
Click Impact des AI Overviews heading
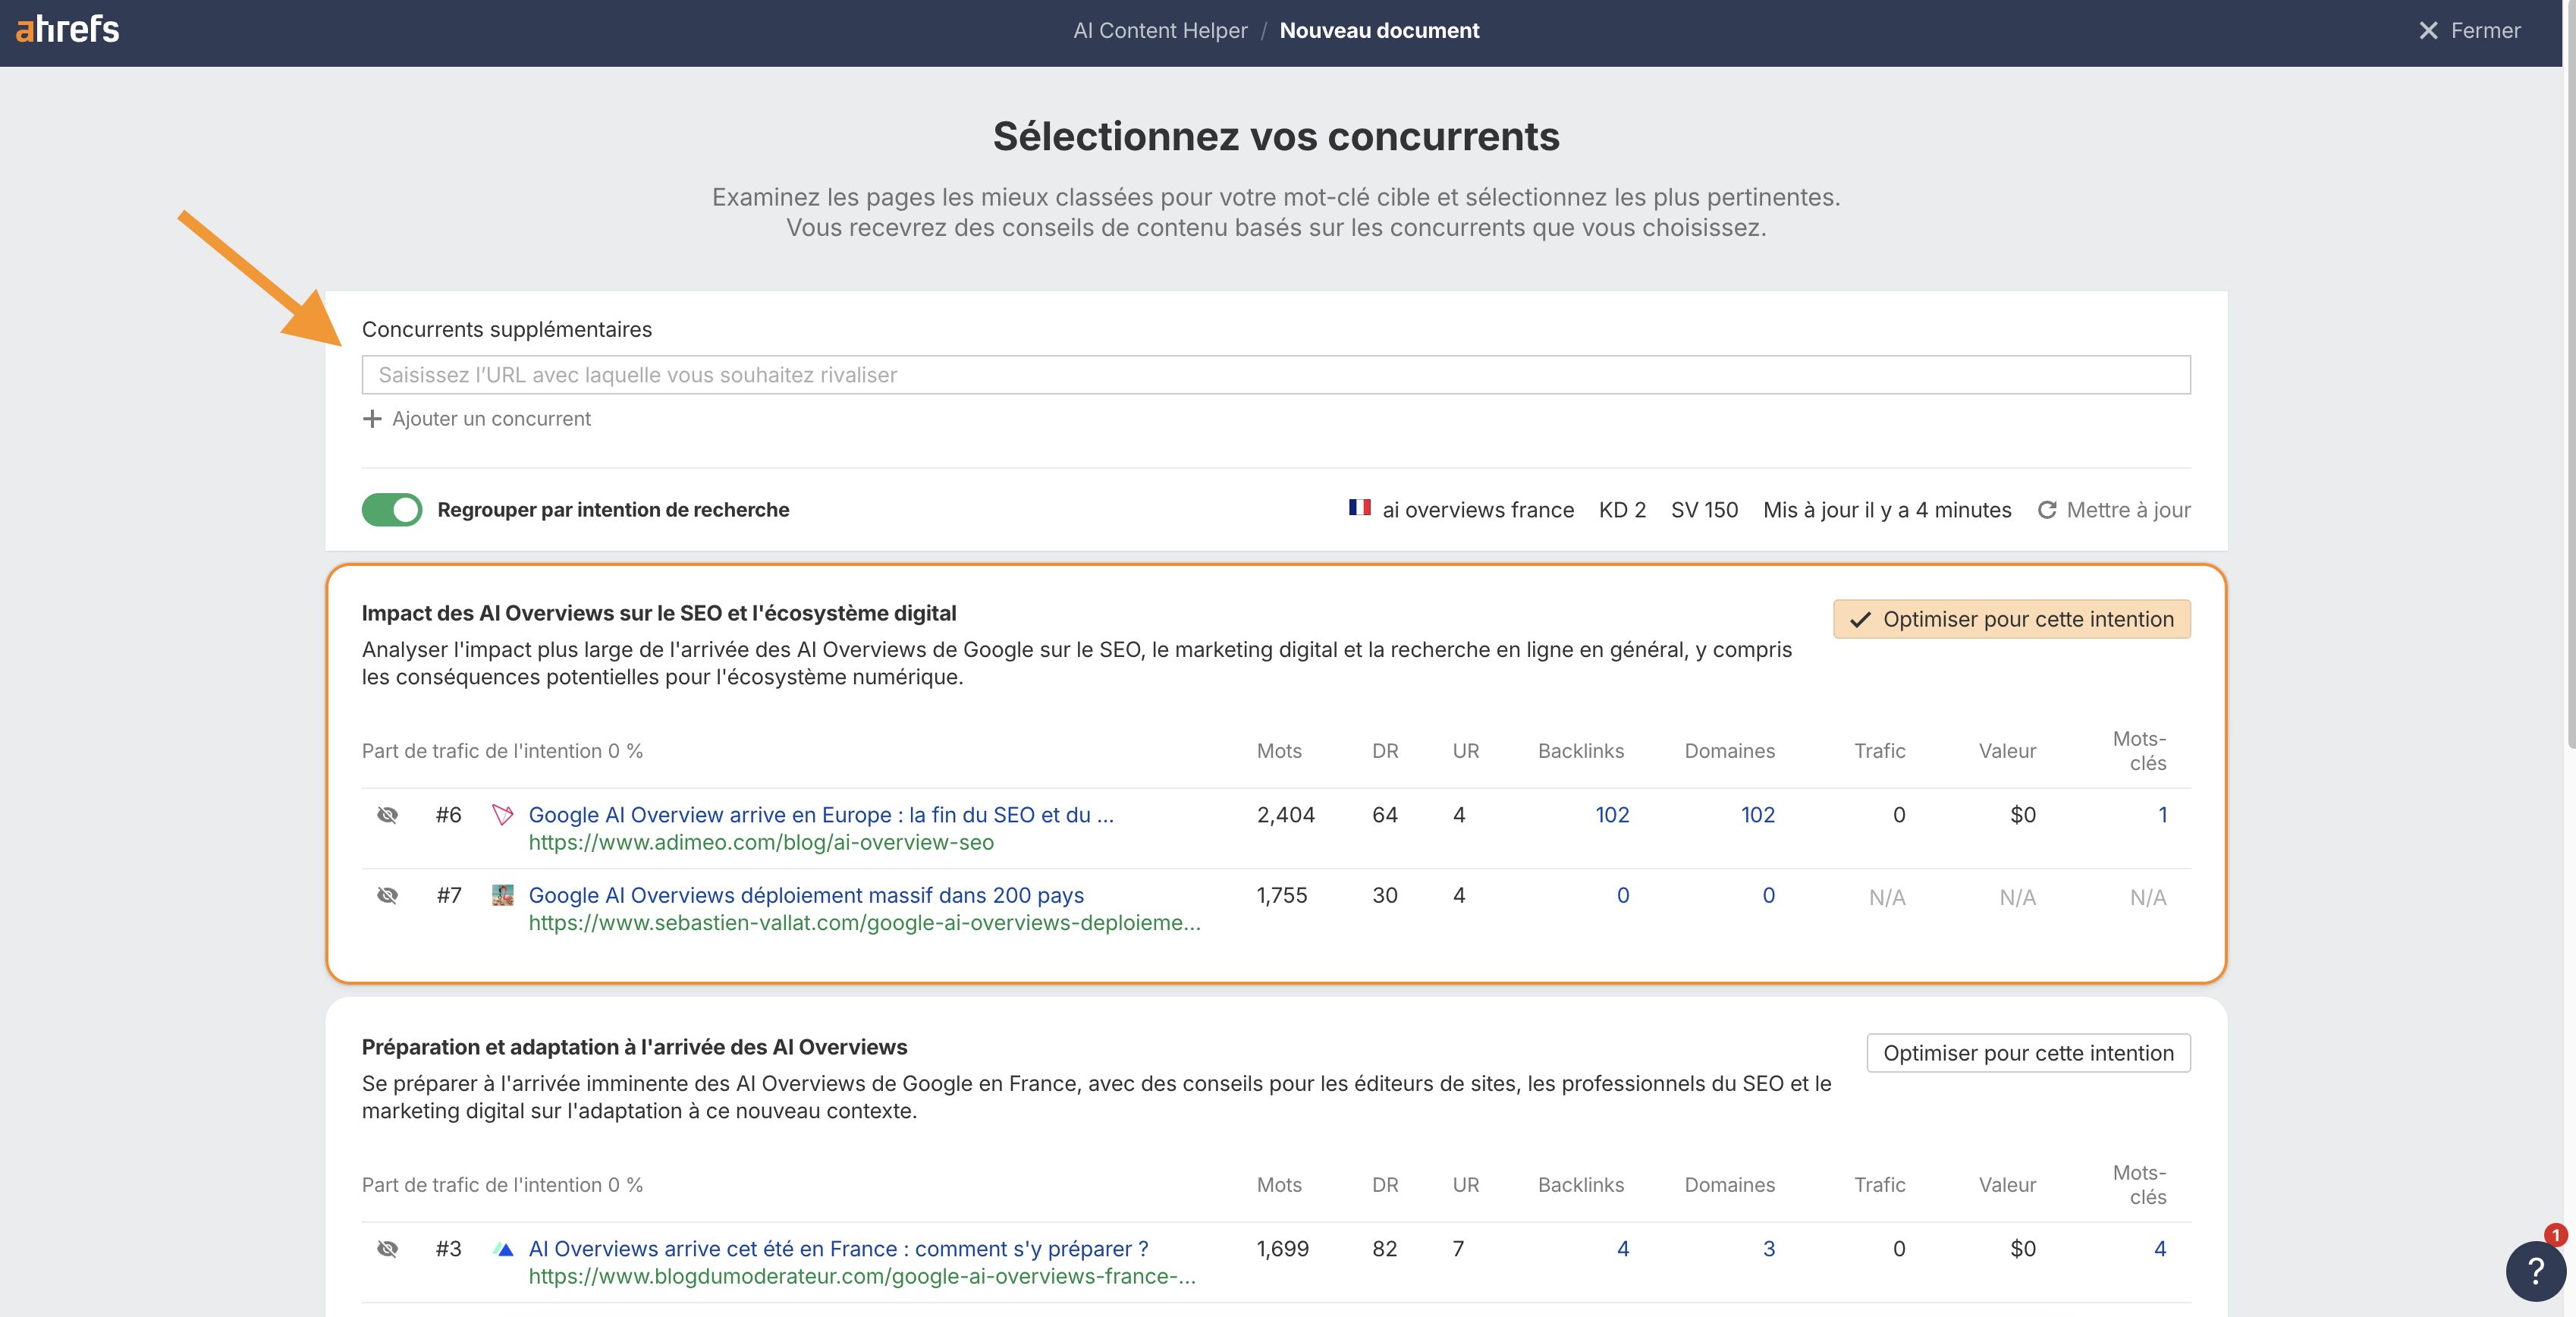pyautogui.click(x=658, y=613)
